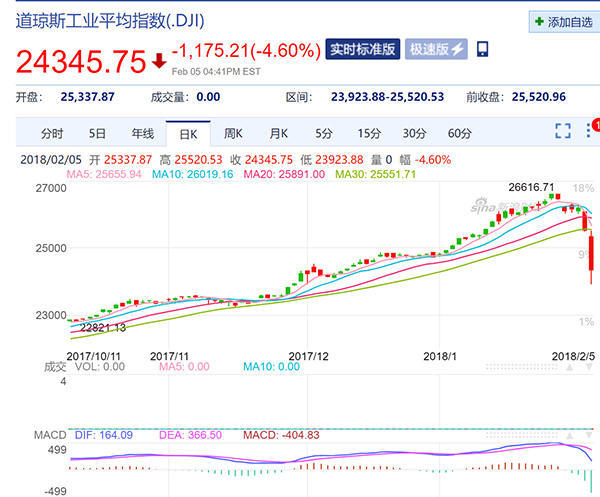
Task: Open the 分时 intraday chart tab
Action: point(52,134)
